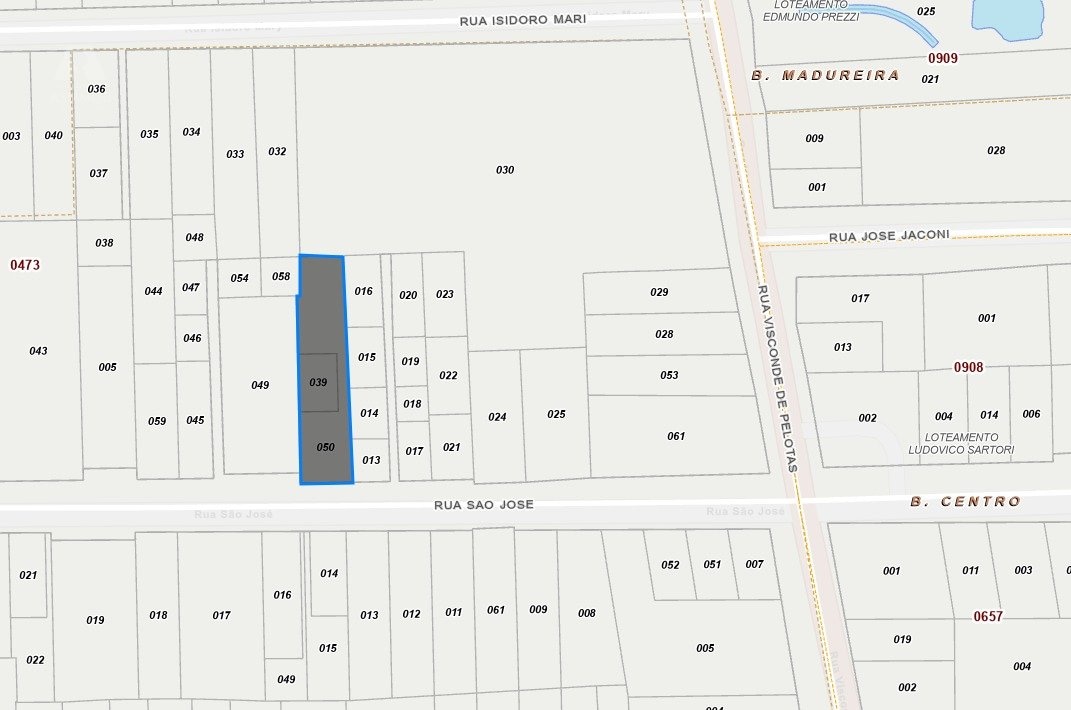
Task: Select block number 0473
Action: click(25, 265)
